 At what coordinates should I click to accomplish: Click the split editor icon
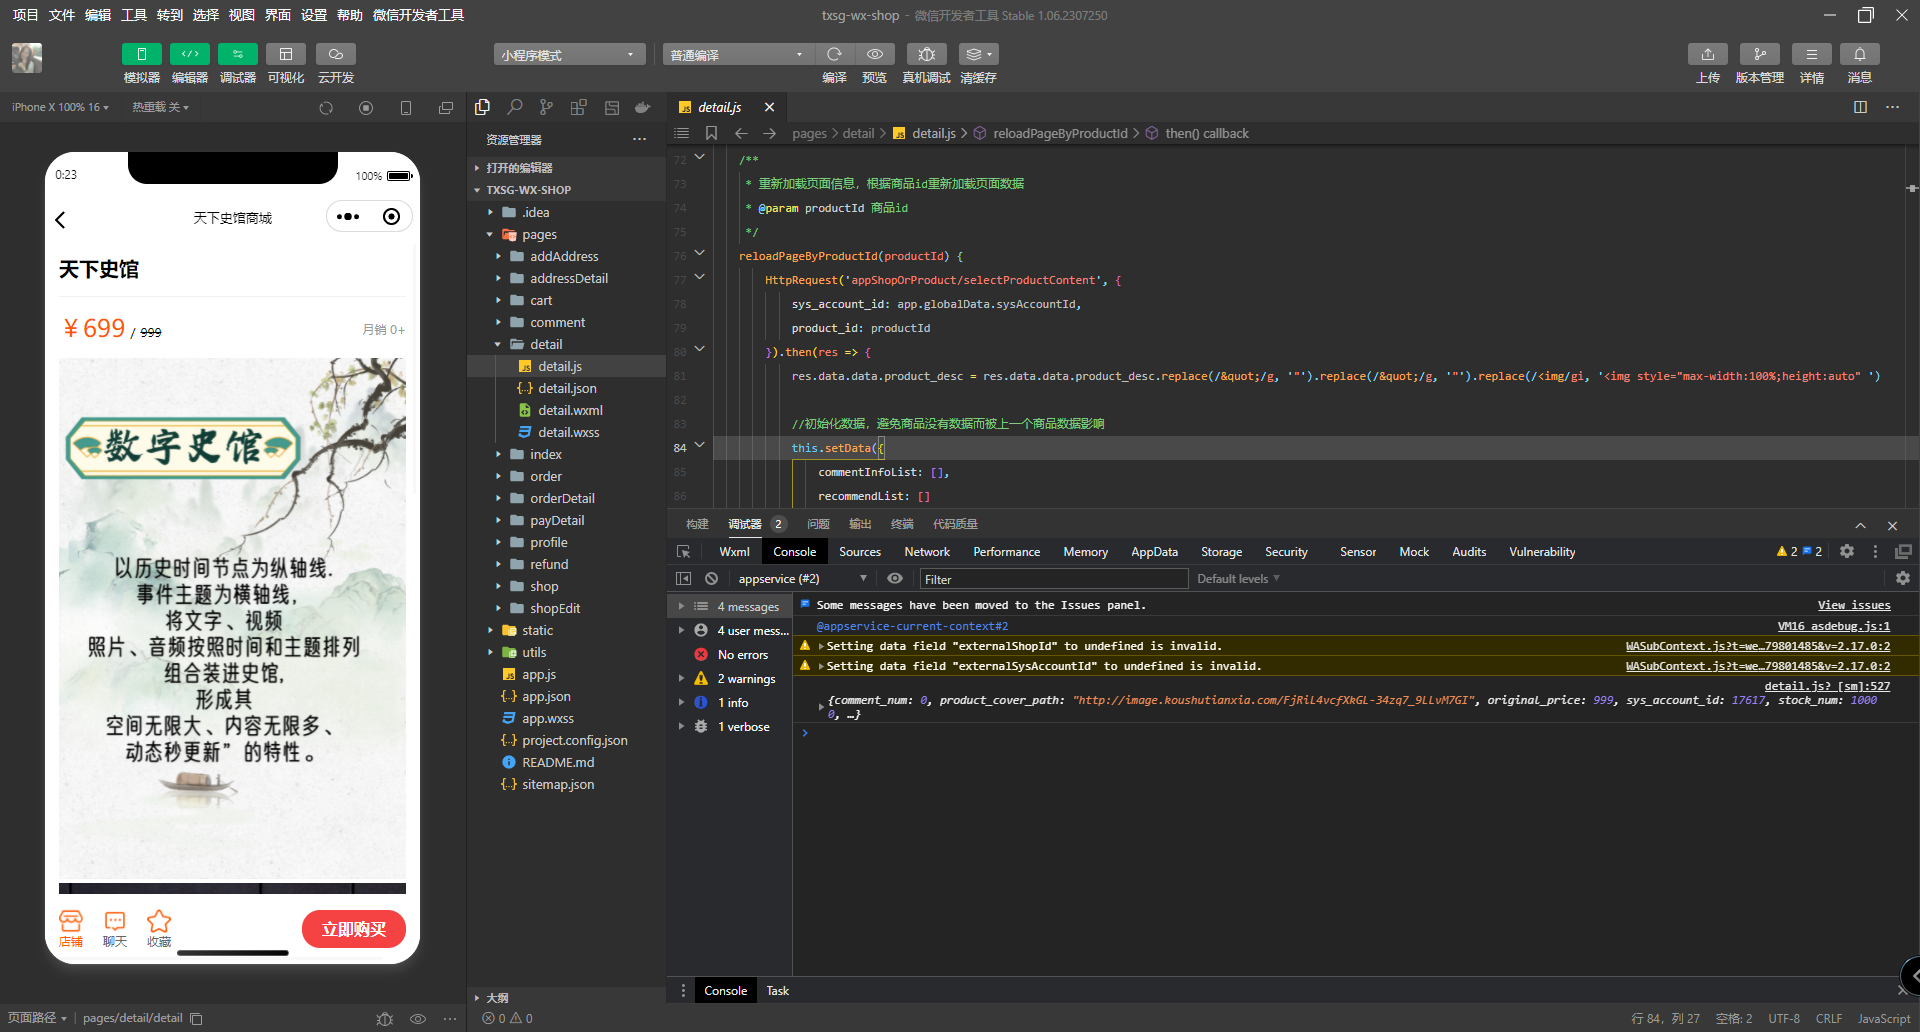(x=1860, y=107)
